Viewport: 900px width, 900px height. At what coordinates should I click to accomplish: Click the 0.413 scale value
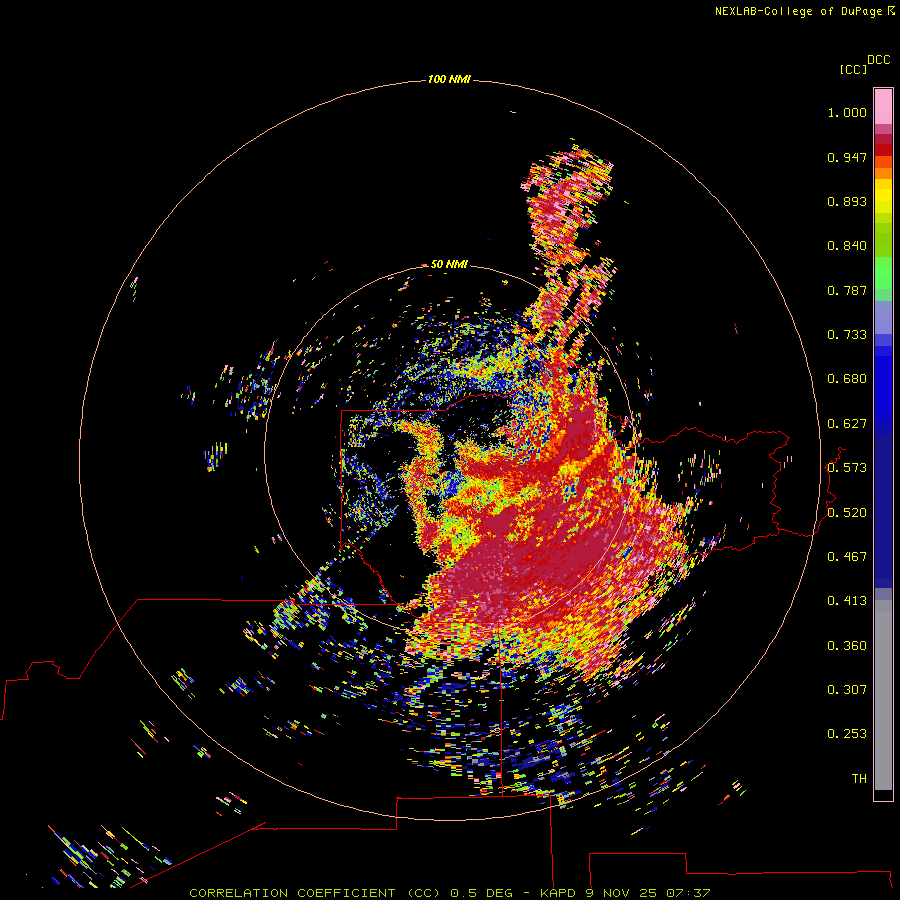(847, 601)
